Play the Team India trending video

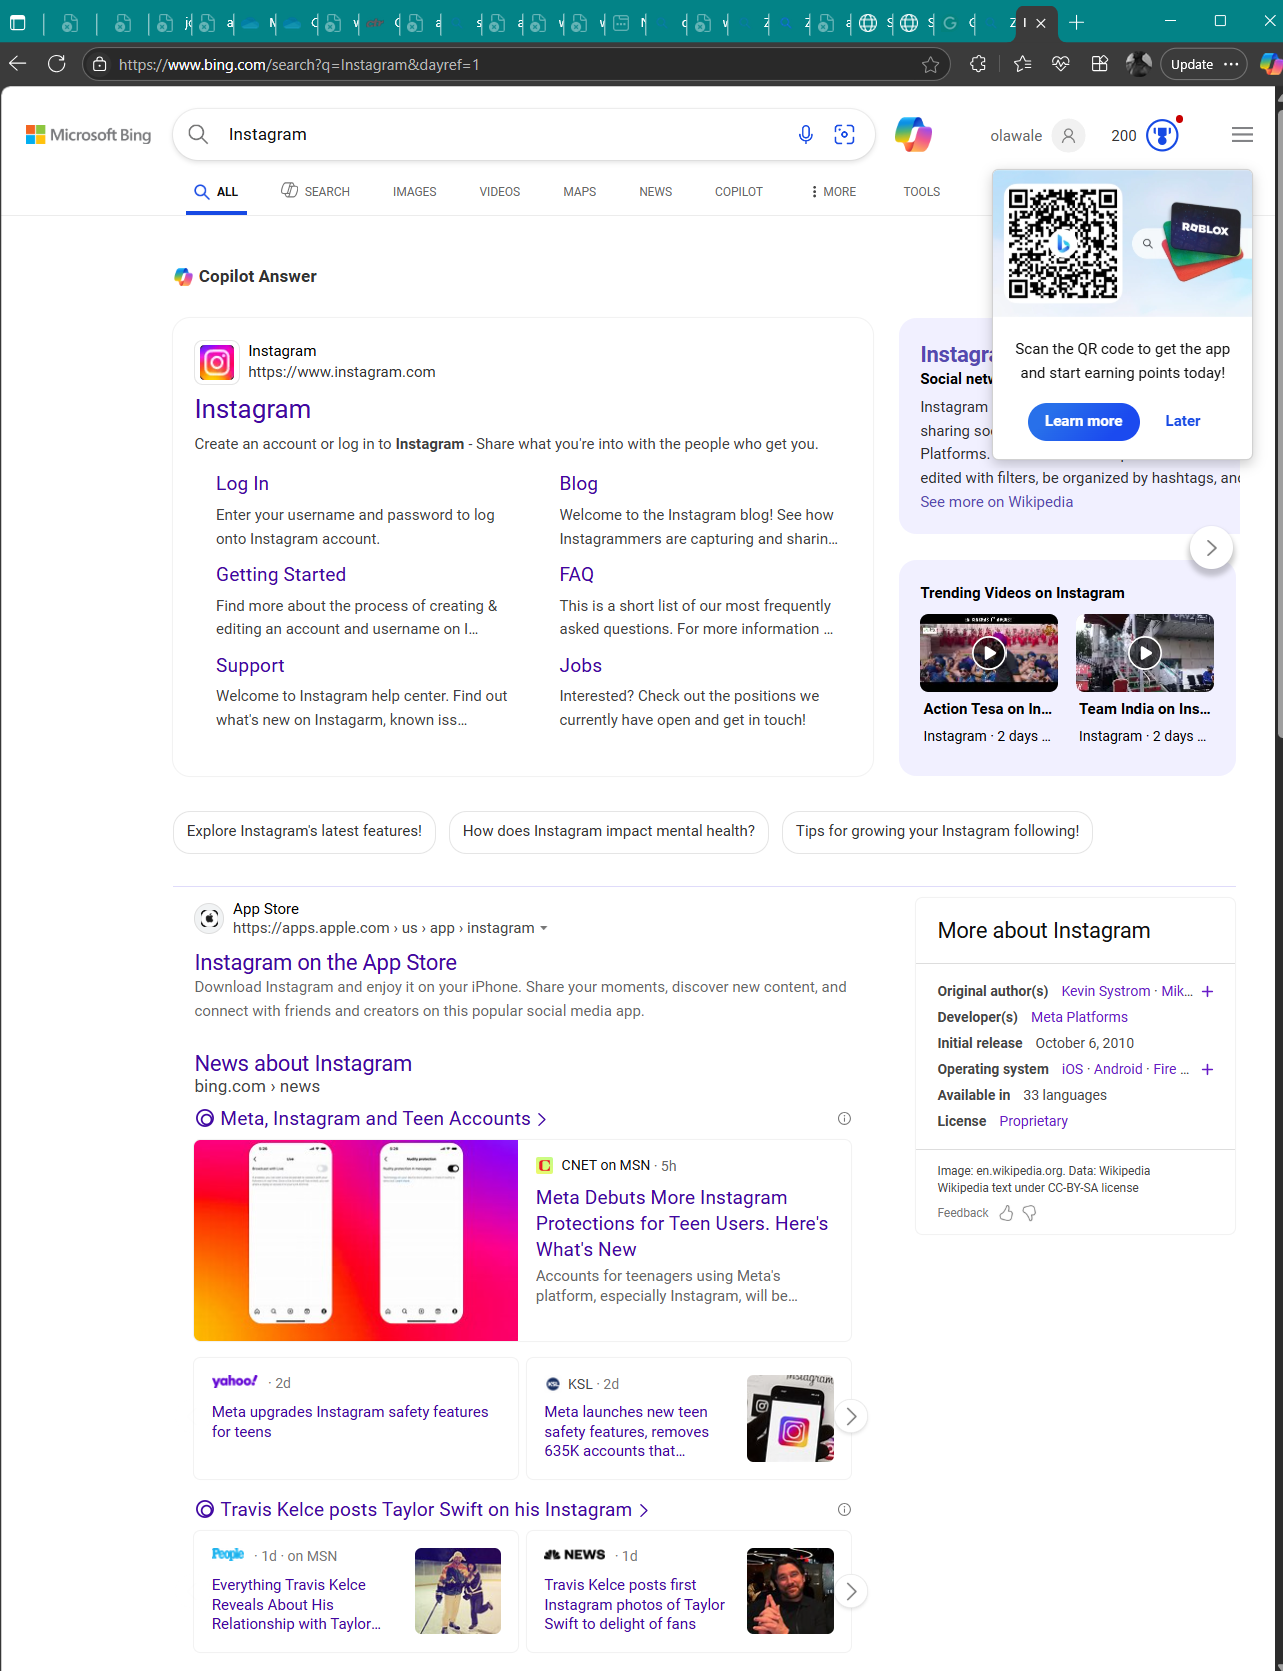click(1145, 653)
